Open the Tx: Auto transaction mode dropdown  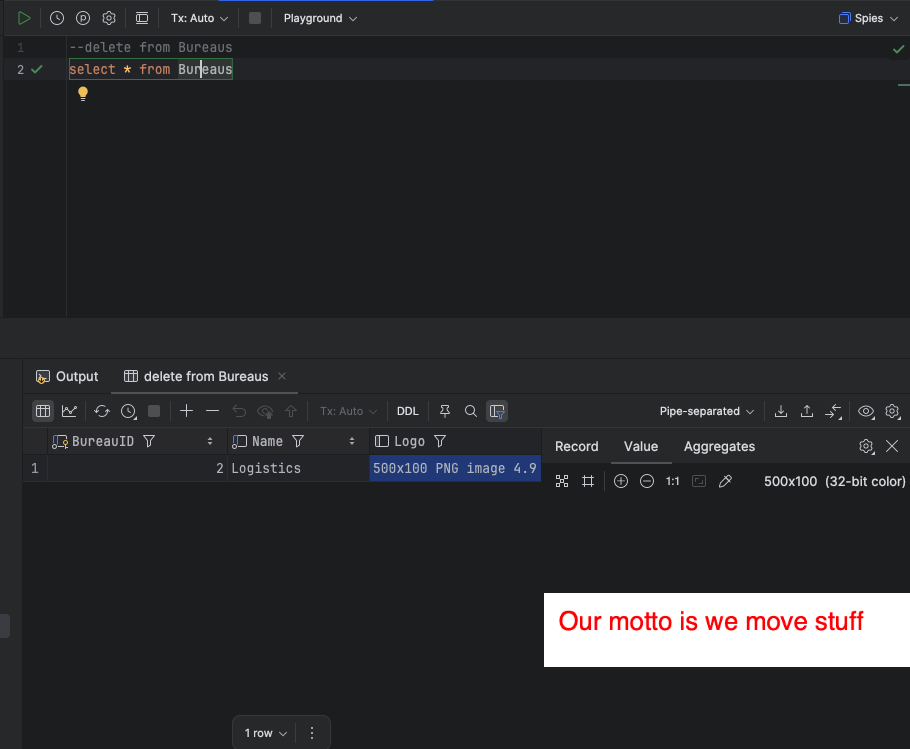(x=196, y=17)
